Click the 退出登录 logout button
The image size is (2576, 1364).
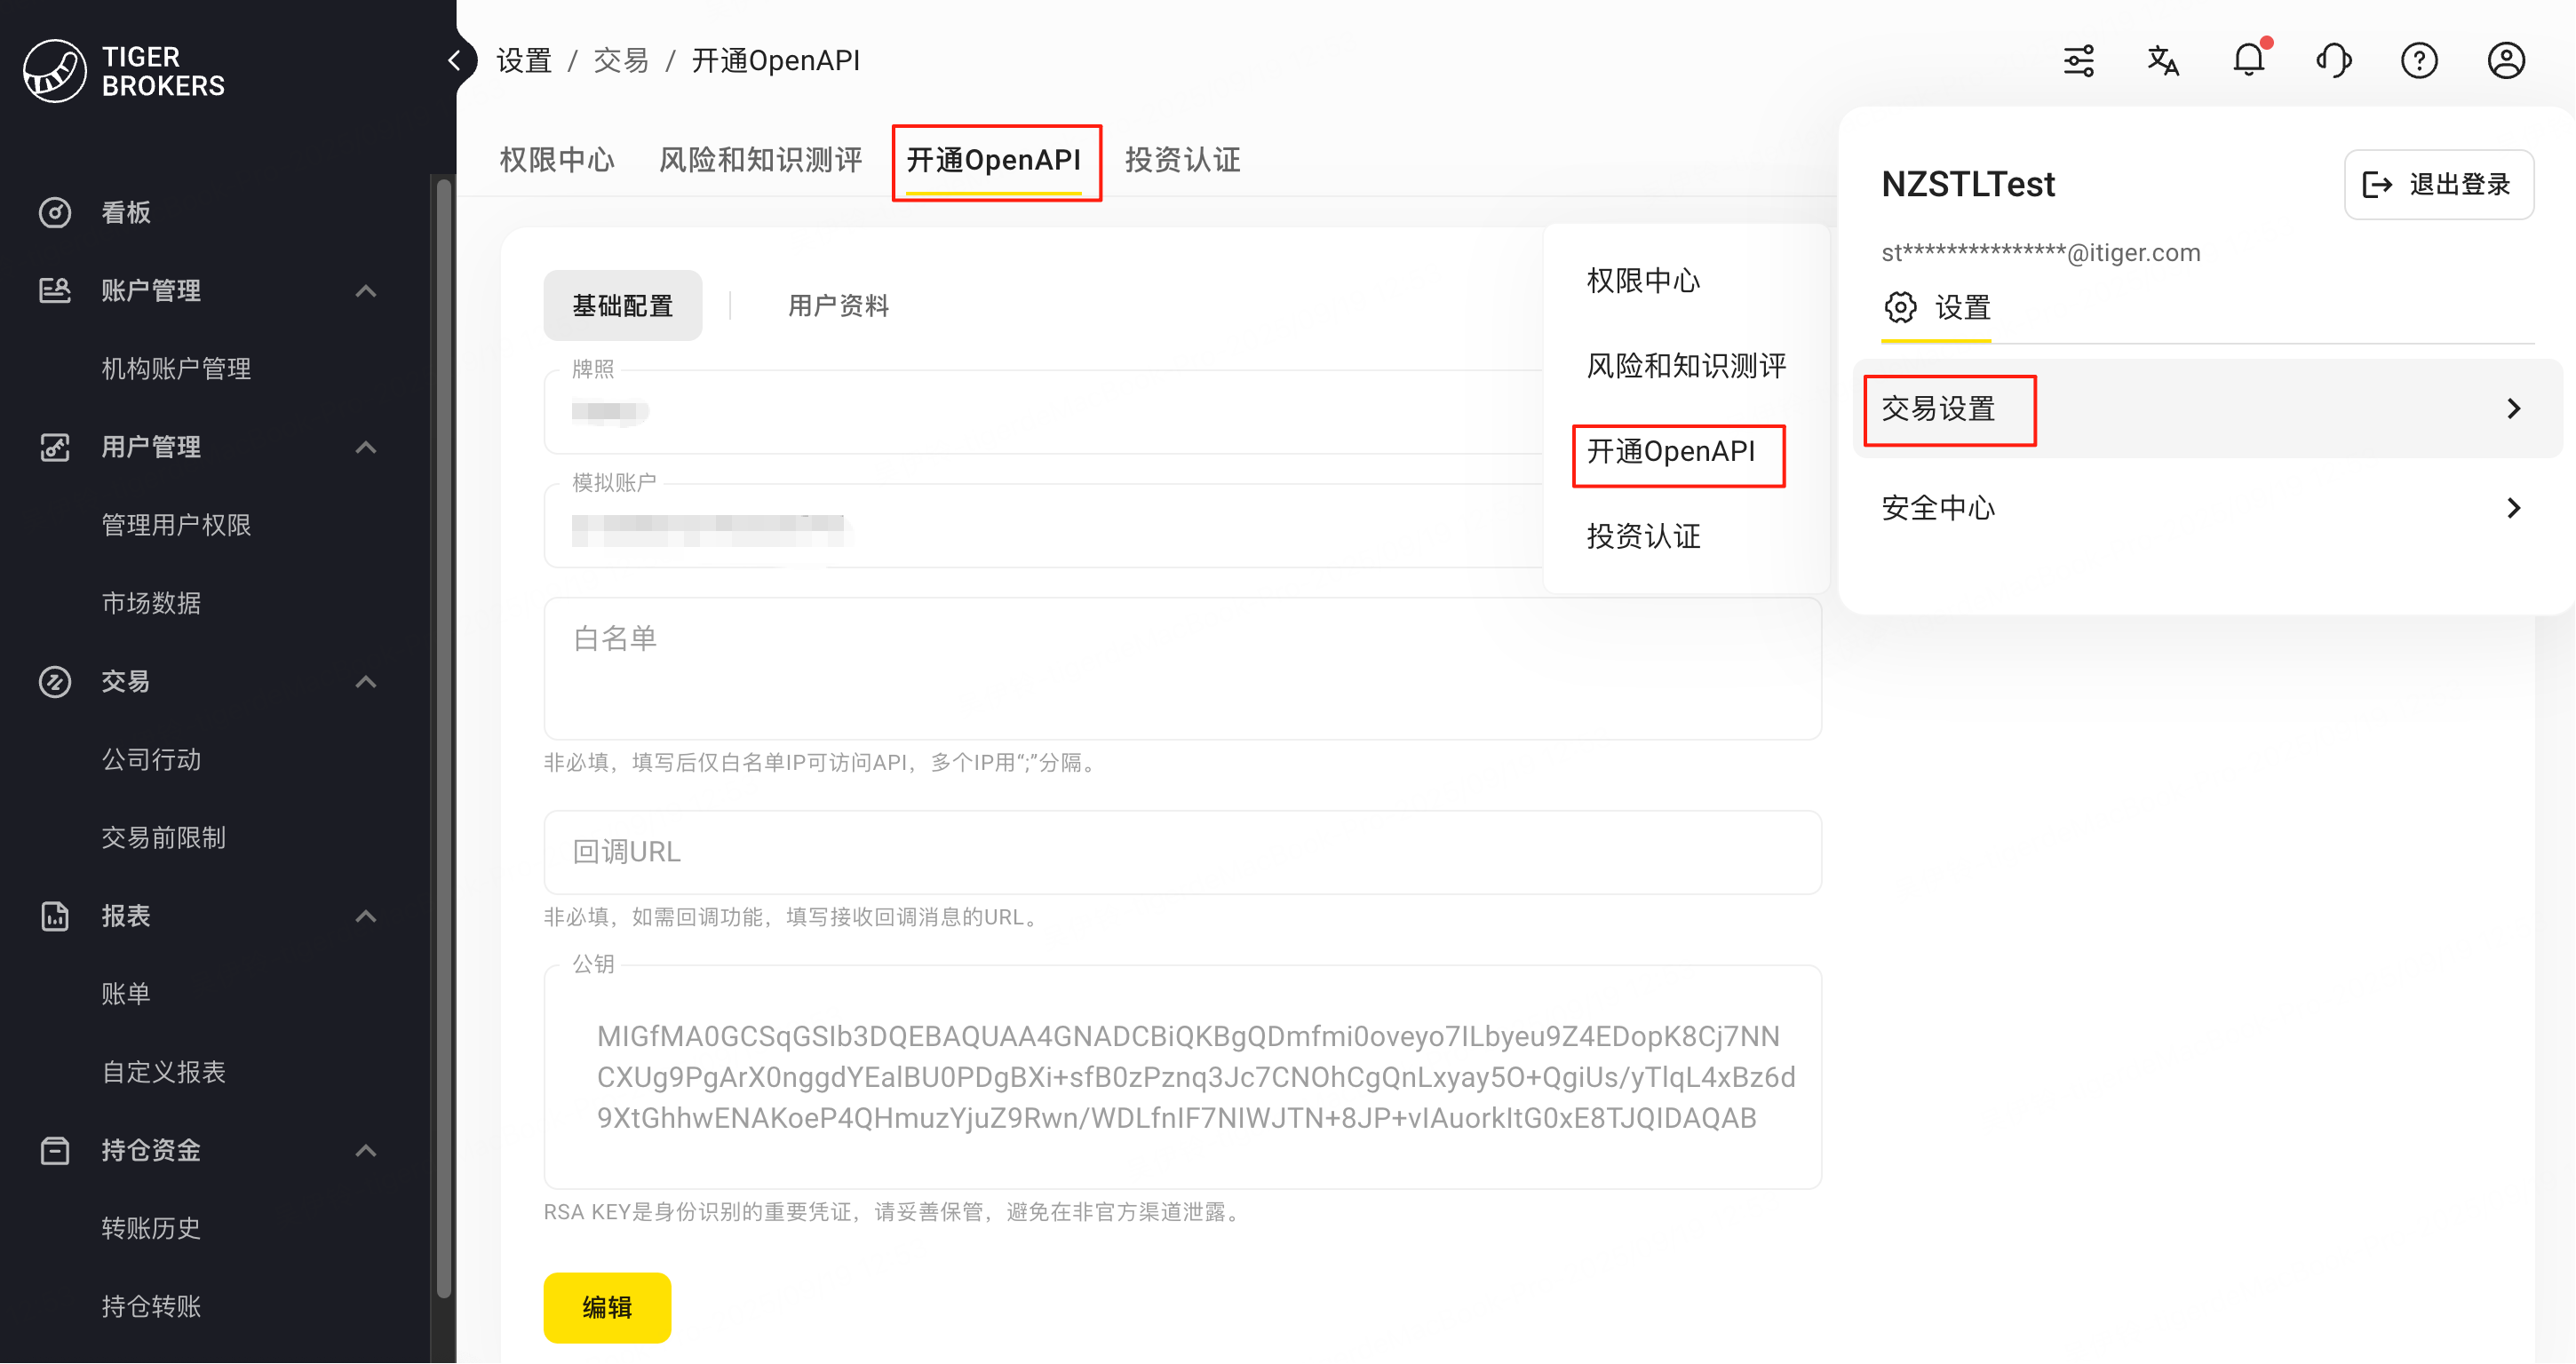(2438, 184)
